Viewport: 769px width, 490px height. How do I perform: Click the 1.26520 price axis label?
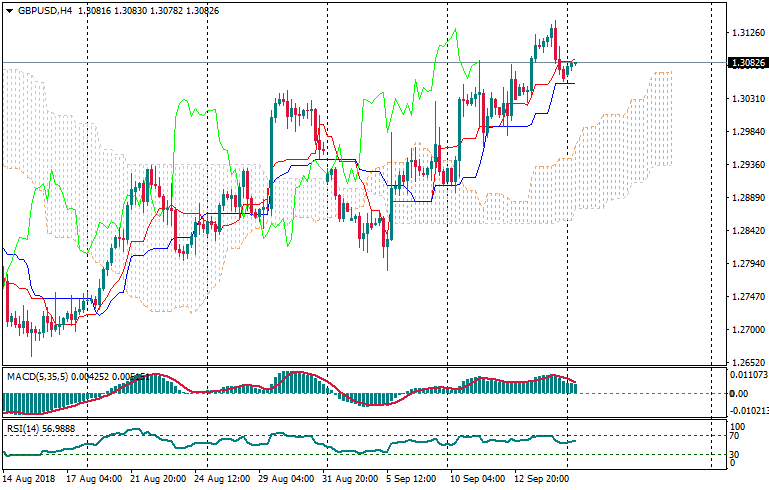click(744, 363)
